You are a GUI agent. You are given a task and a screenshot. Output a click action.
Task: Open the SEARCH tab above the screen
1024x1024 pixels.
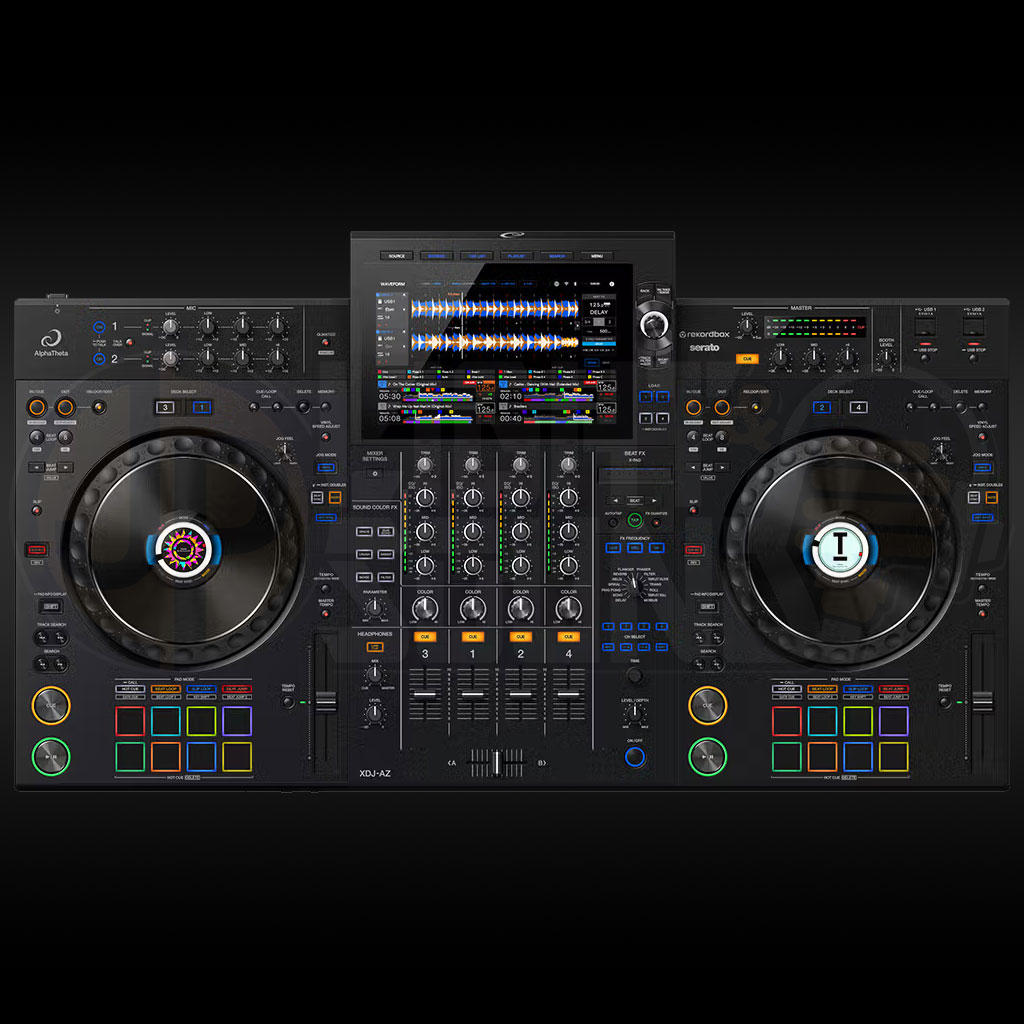tap(556, 256)
